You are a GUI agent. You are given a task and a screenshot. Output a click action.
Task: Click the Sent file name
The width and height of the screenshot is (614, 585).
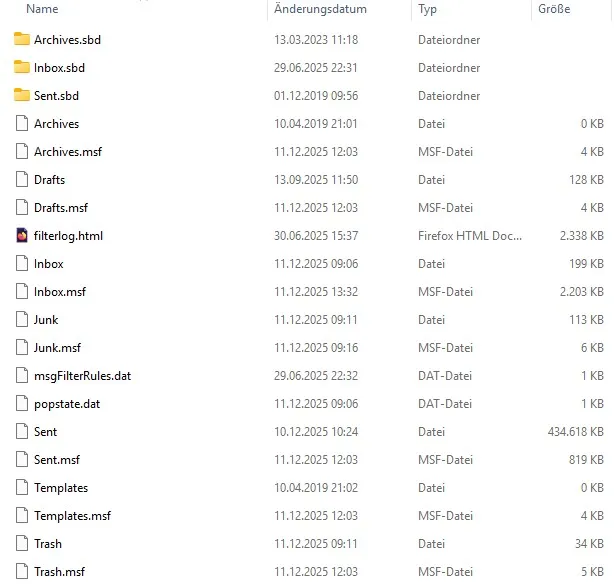coord(45,432)
